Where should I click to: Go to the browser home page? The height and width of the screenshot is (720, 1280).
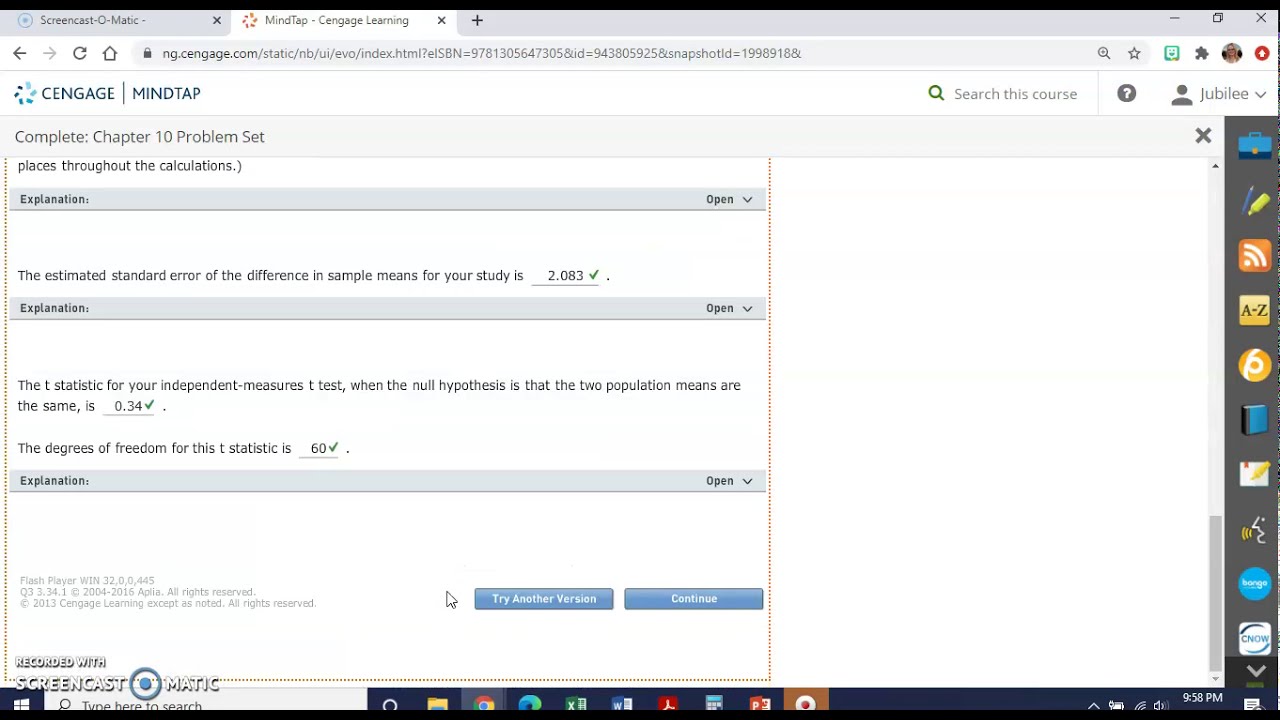tap(110, 53)
